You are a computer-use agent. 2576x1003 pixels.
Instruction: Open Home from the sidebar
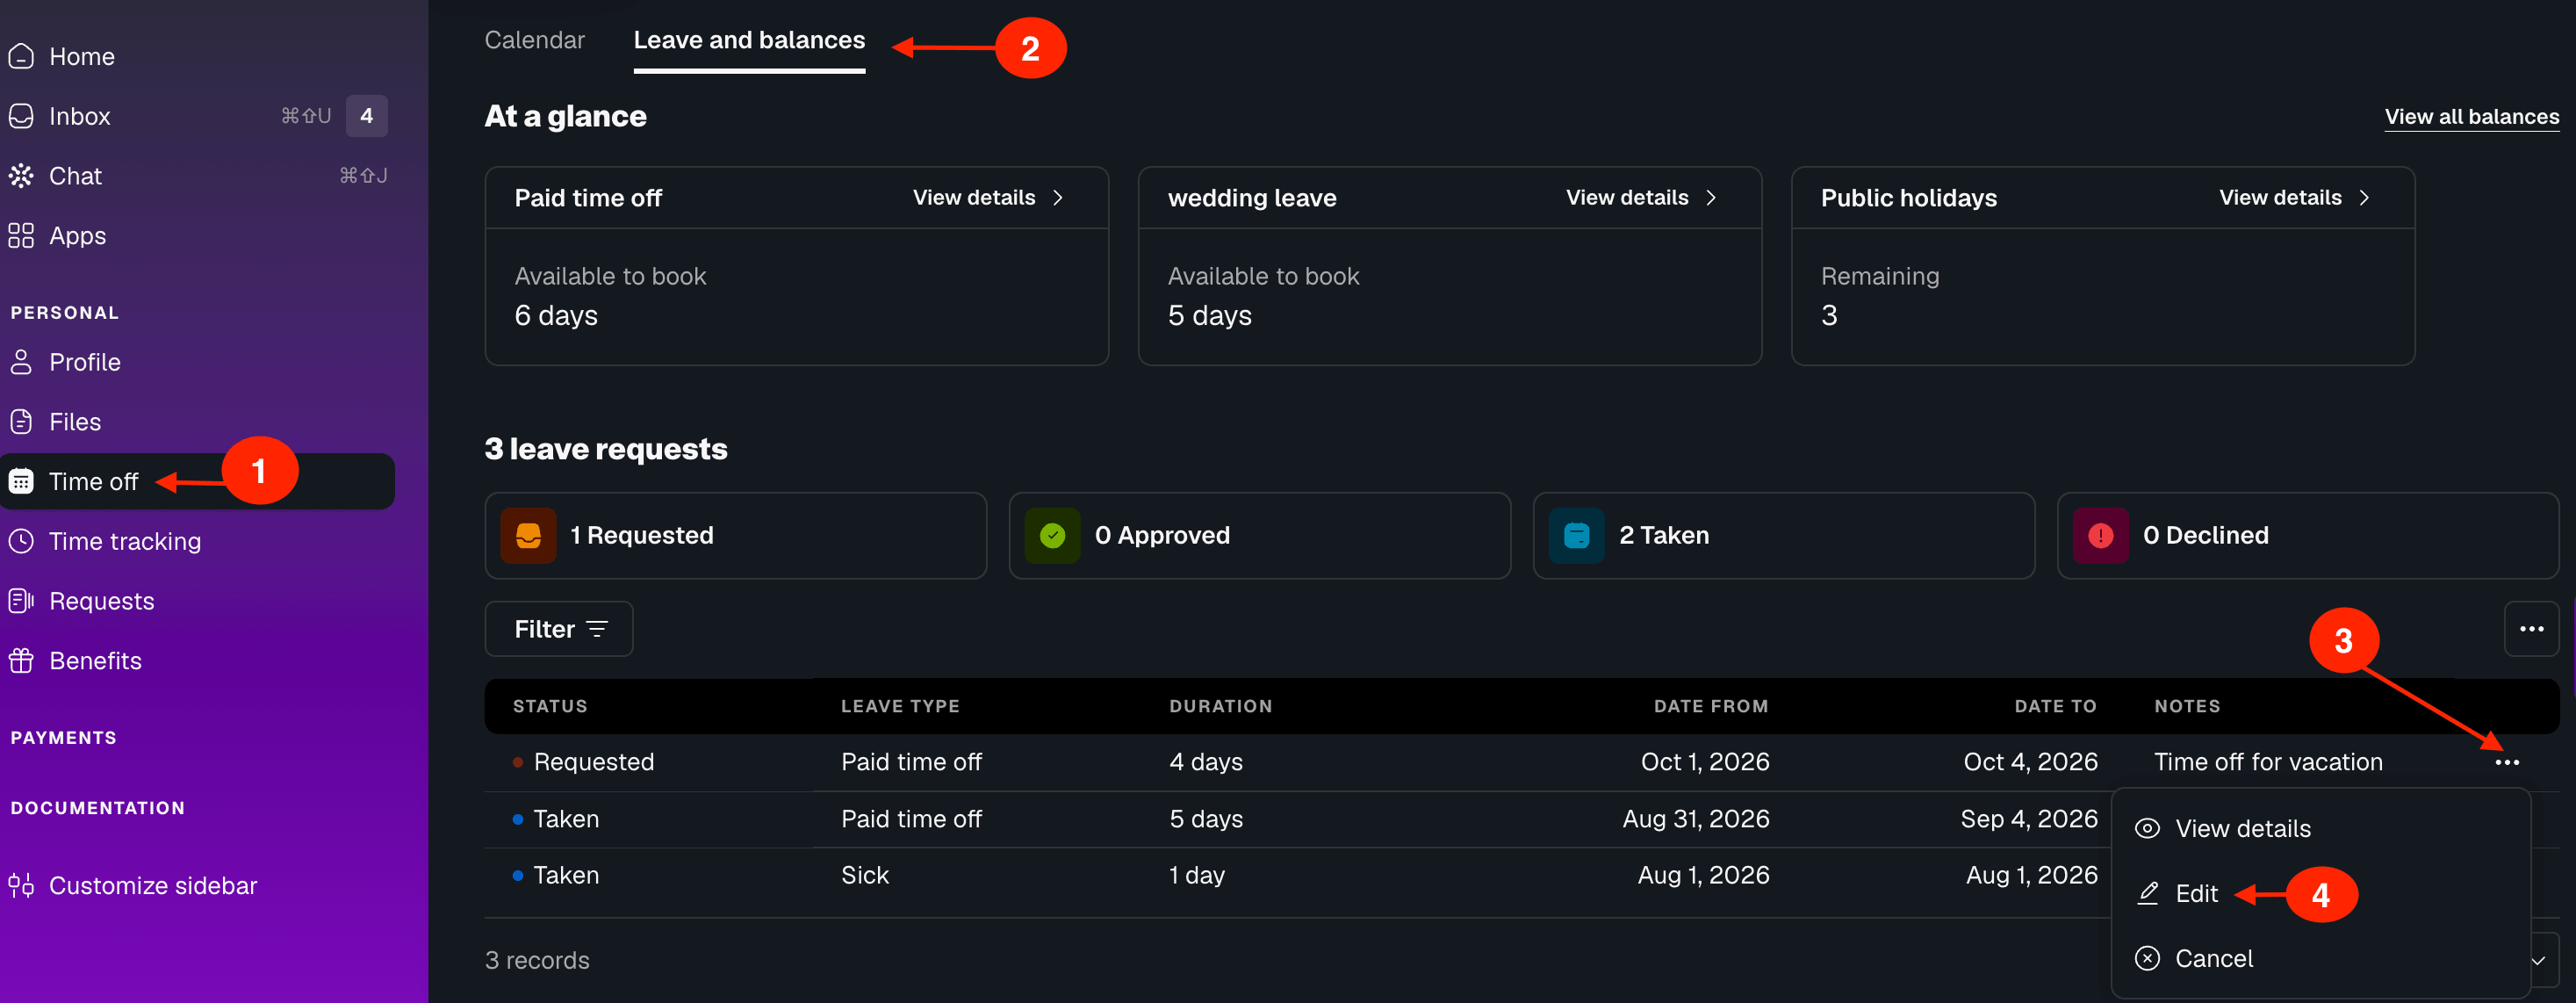coord(62,56)
